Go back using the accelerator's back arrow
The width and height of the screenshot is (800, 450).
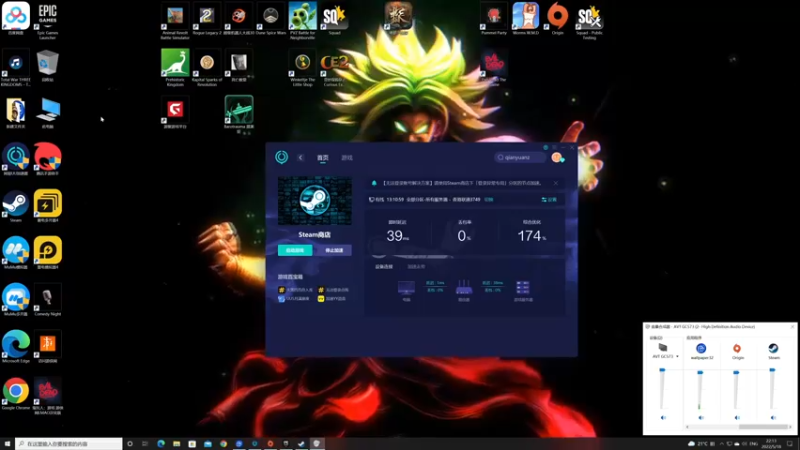tap(301, 158)
